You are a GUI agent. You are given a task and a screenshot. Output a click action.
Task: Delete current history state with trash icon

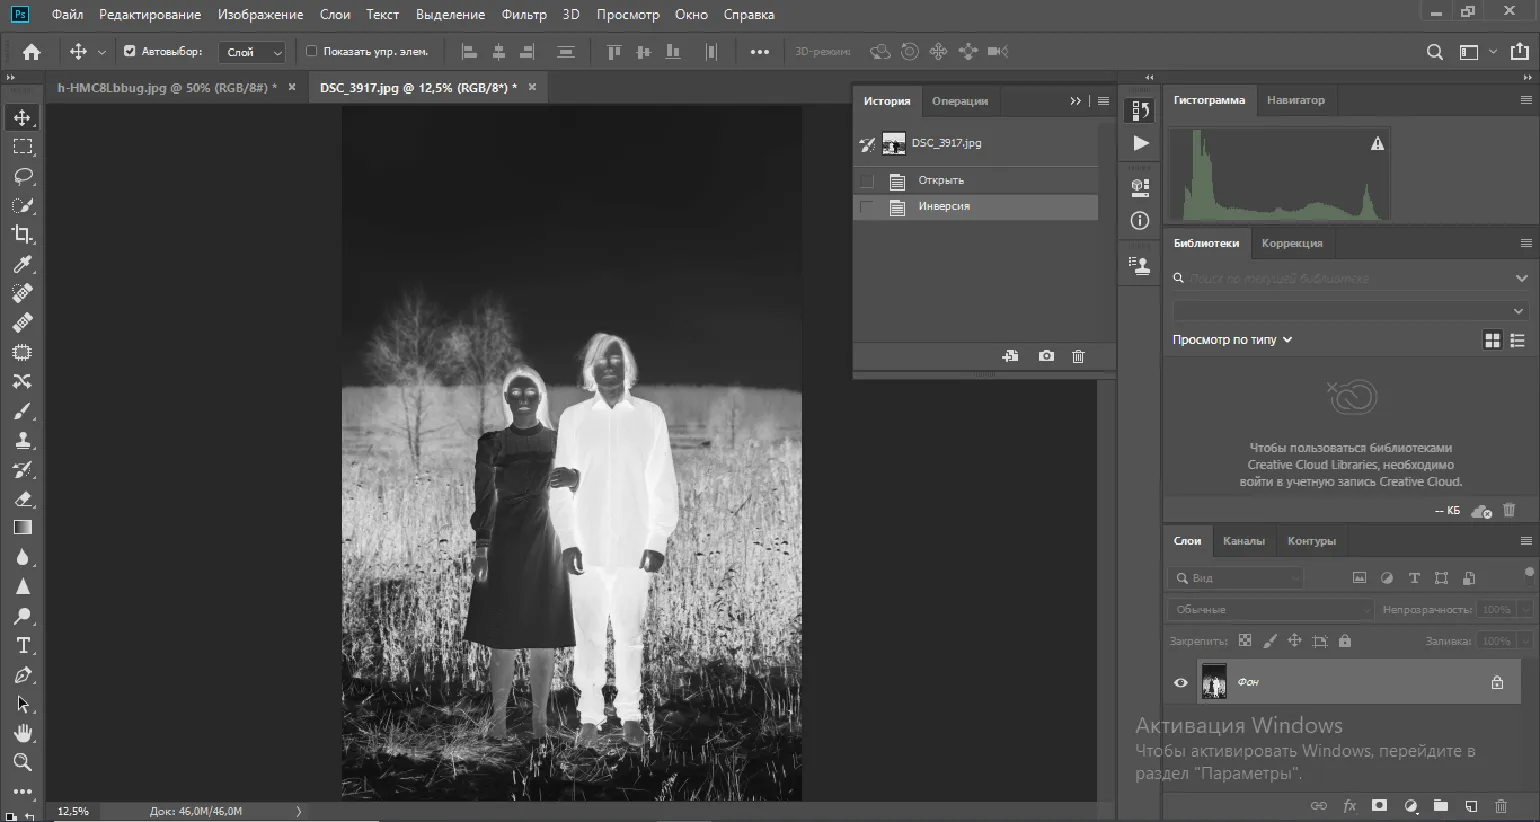click(x=1078, y=356)
